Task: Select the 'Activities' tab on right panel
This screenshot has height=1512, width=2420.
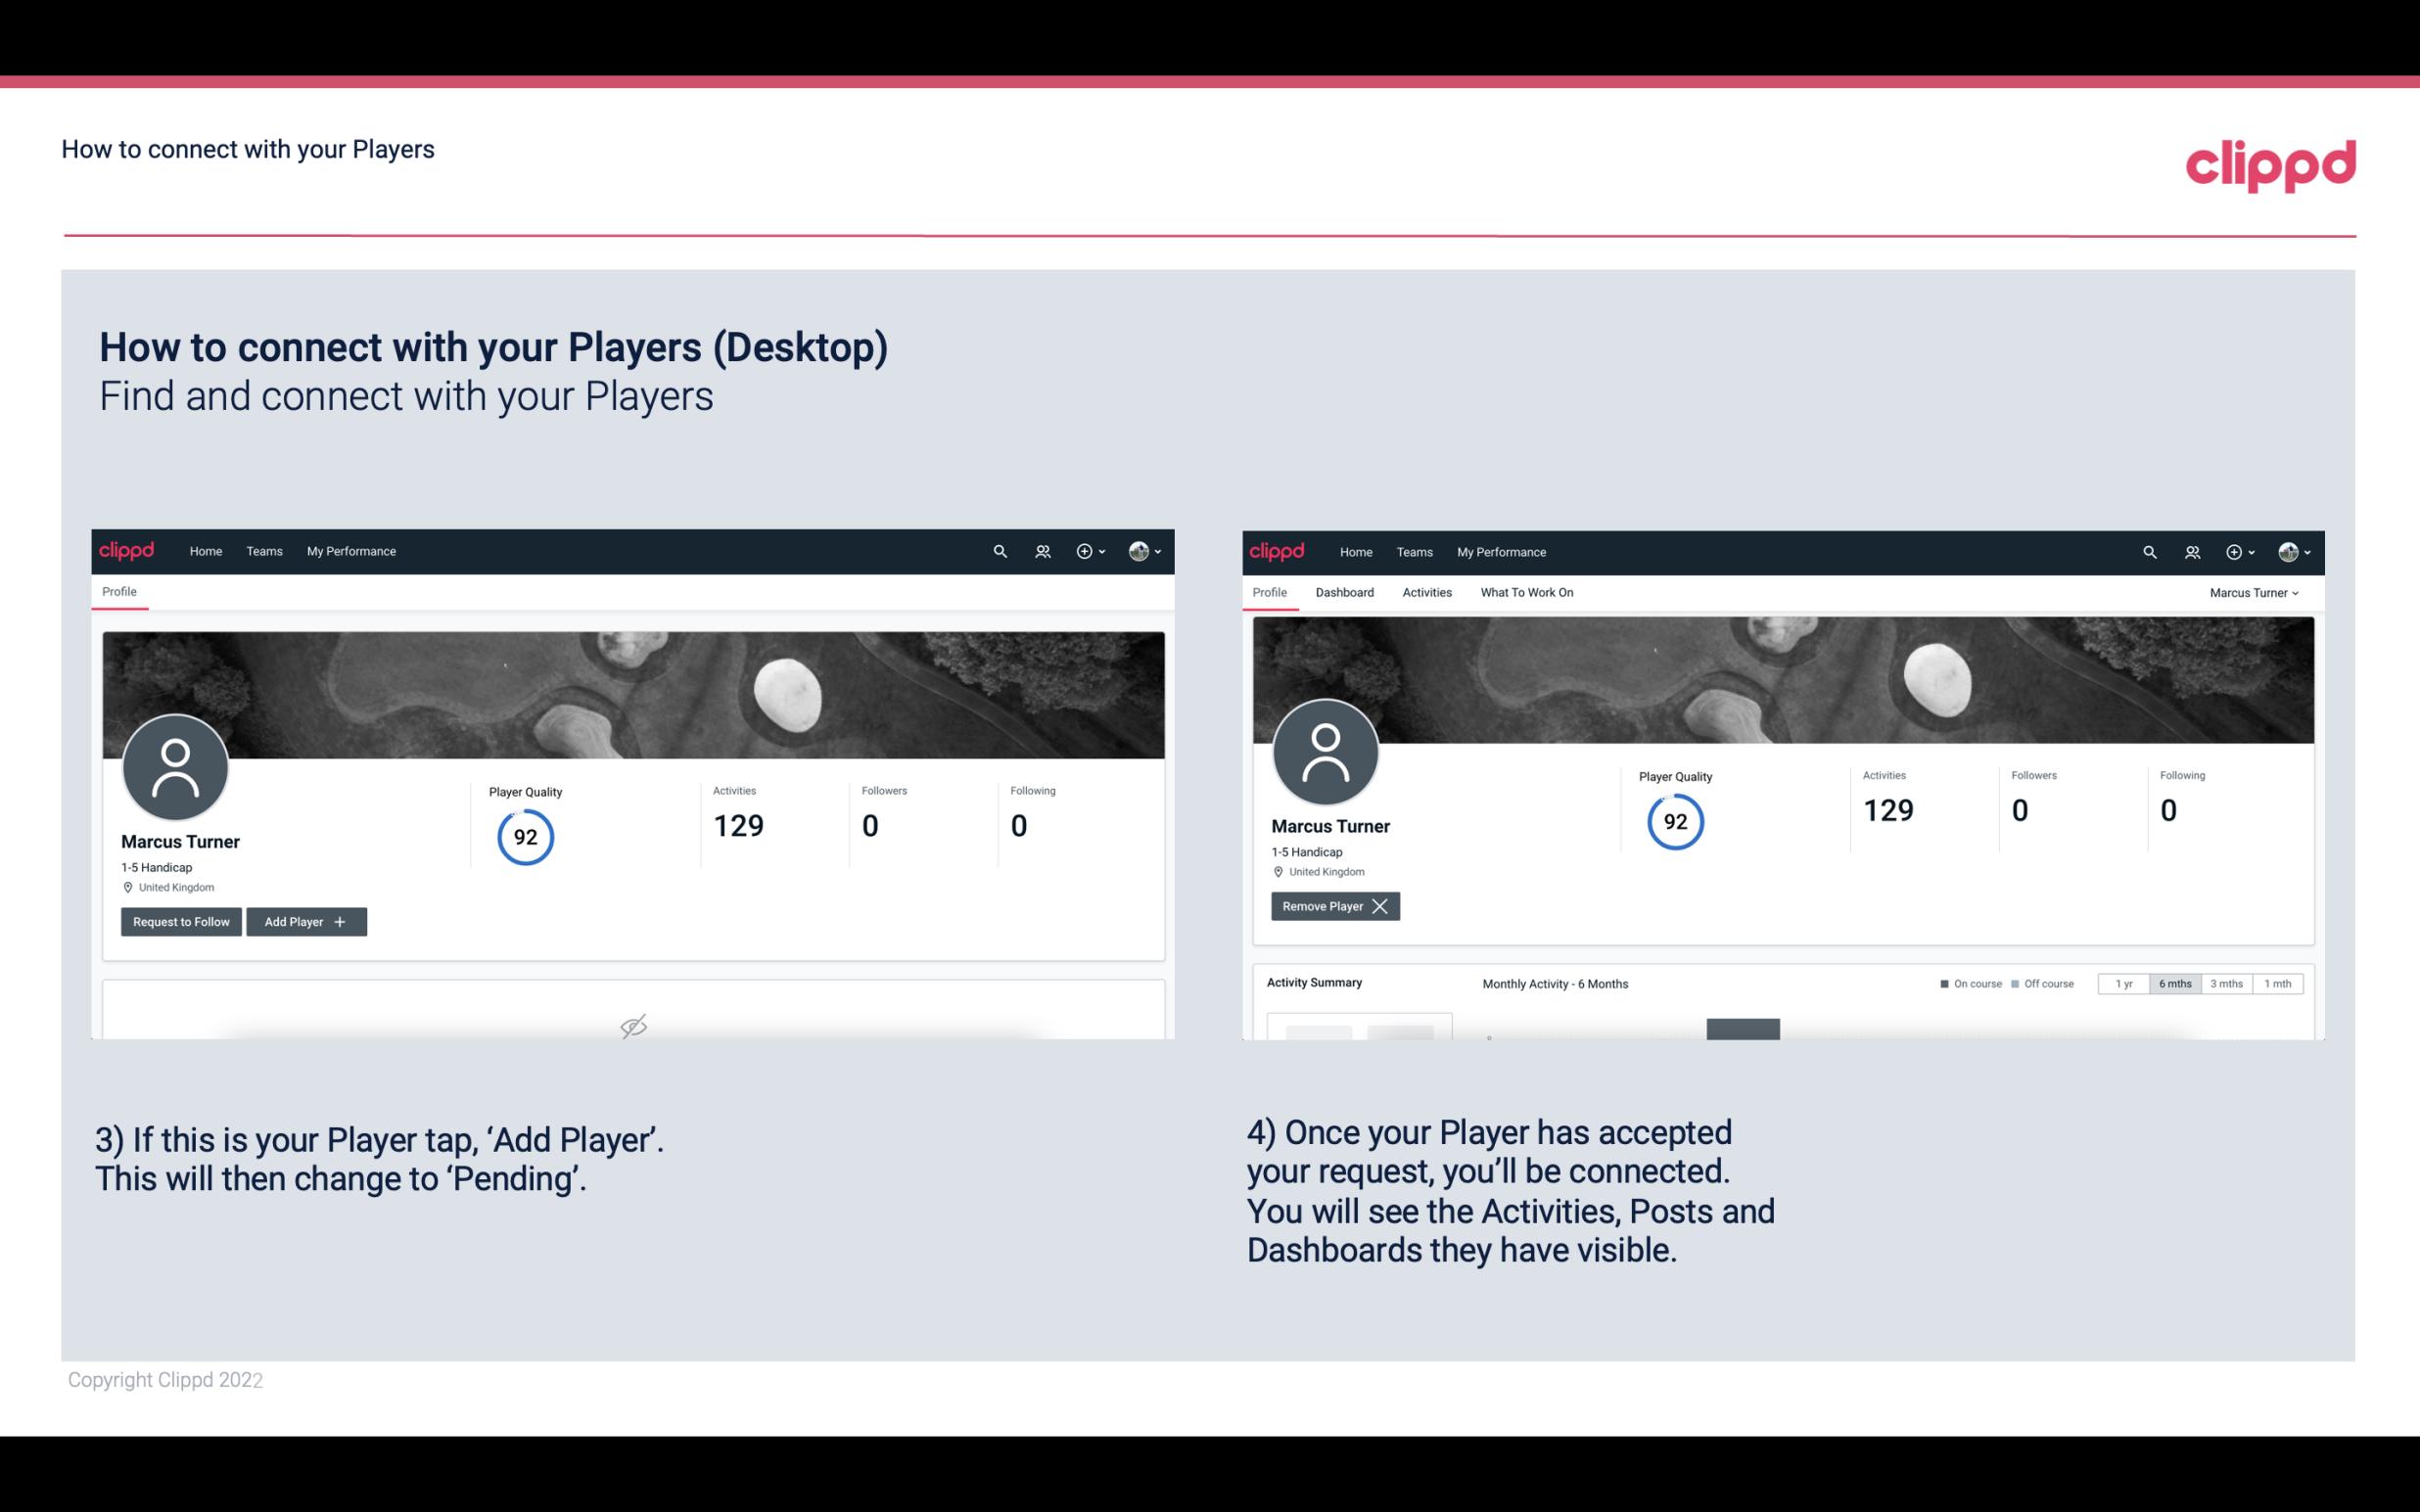Action: [x=1427, y=592]
